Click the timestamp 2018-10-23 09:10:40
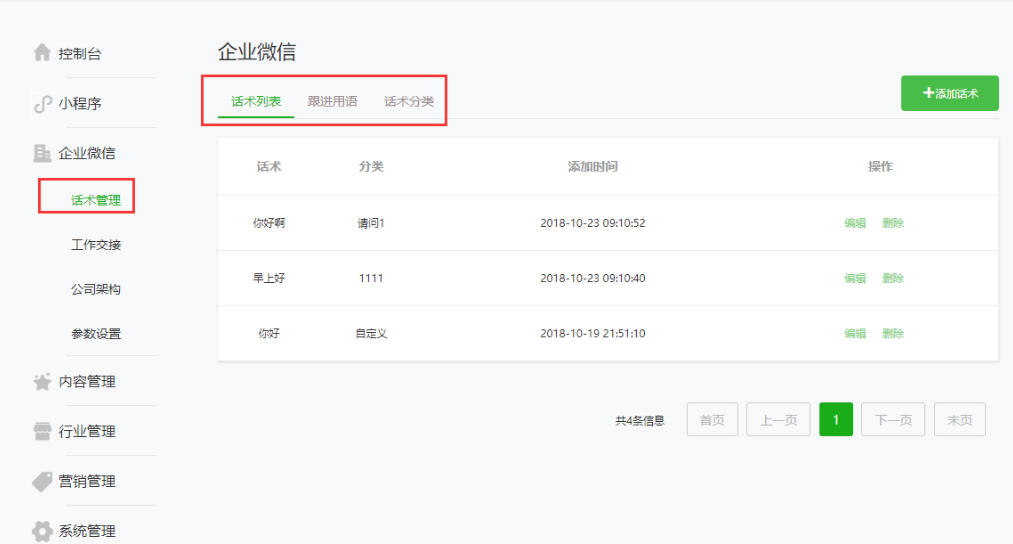The width and height of the screenshot is (1013, 544). pos(592,278)
